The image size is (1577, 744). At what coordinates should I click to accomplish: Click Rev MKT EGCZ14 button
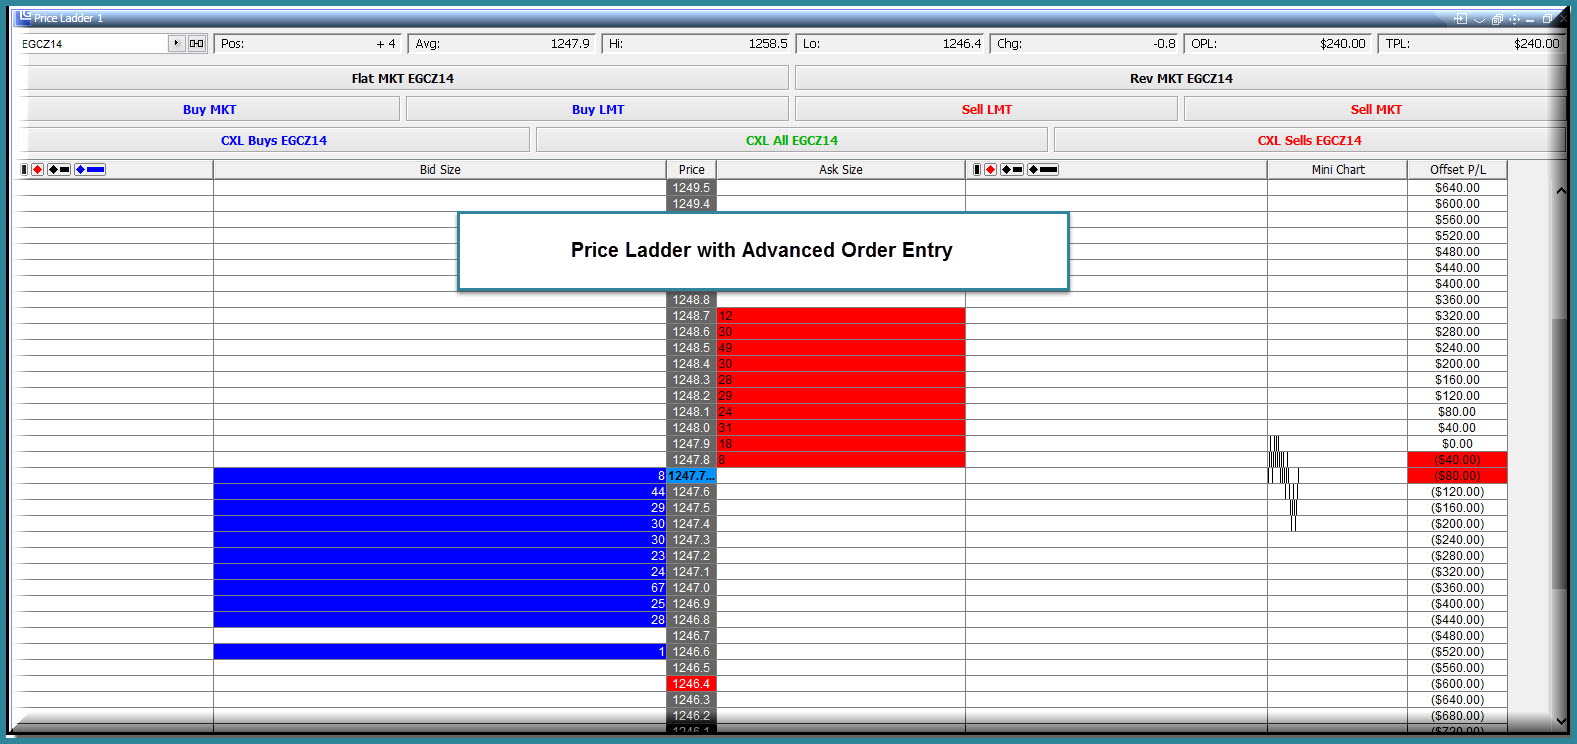(1181, 78)
